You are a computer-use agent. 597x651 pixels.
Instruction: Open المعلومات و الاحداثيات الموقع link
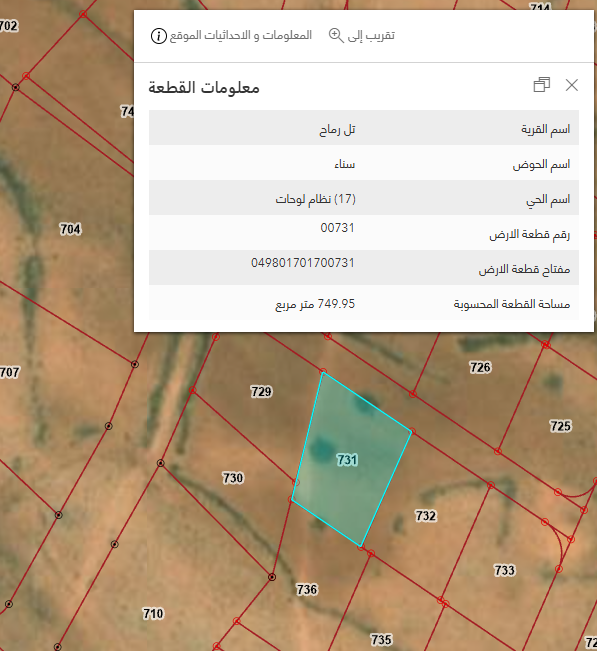[x=240, y=36]
